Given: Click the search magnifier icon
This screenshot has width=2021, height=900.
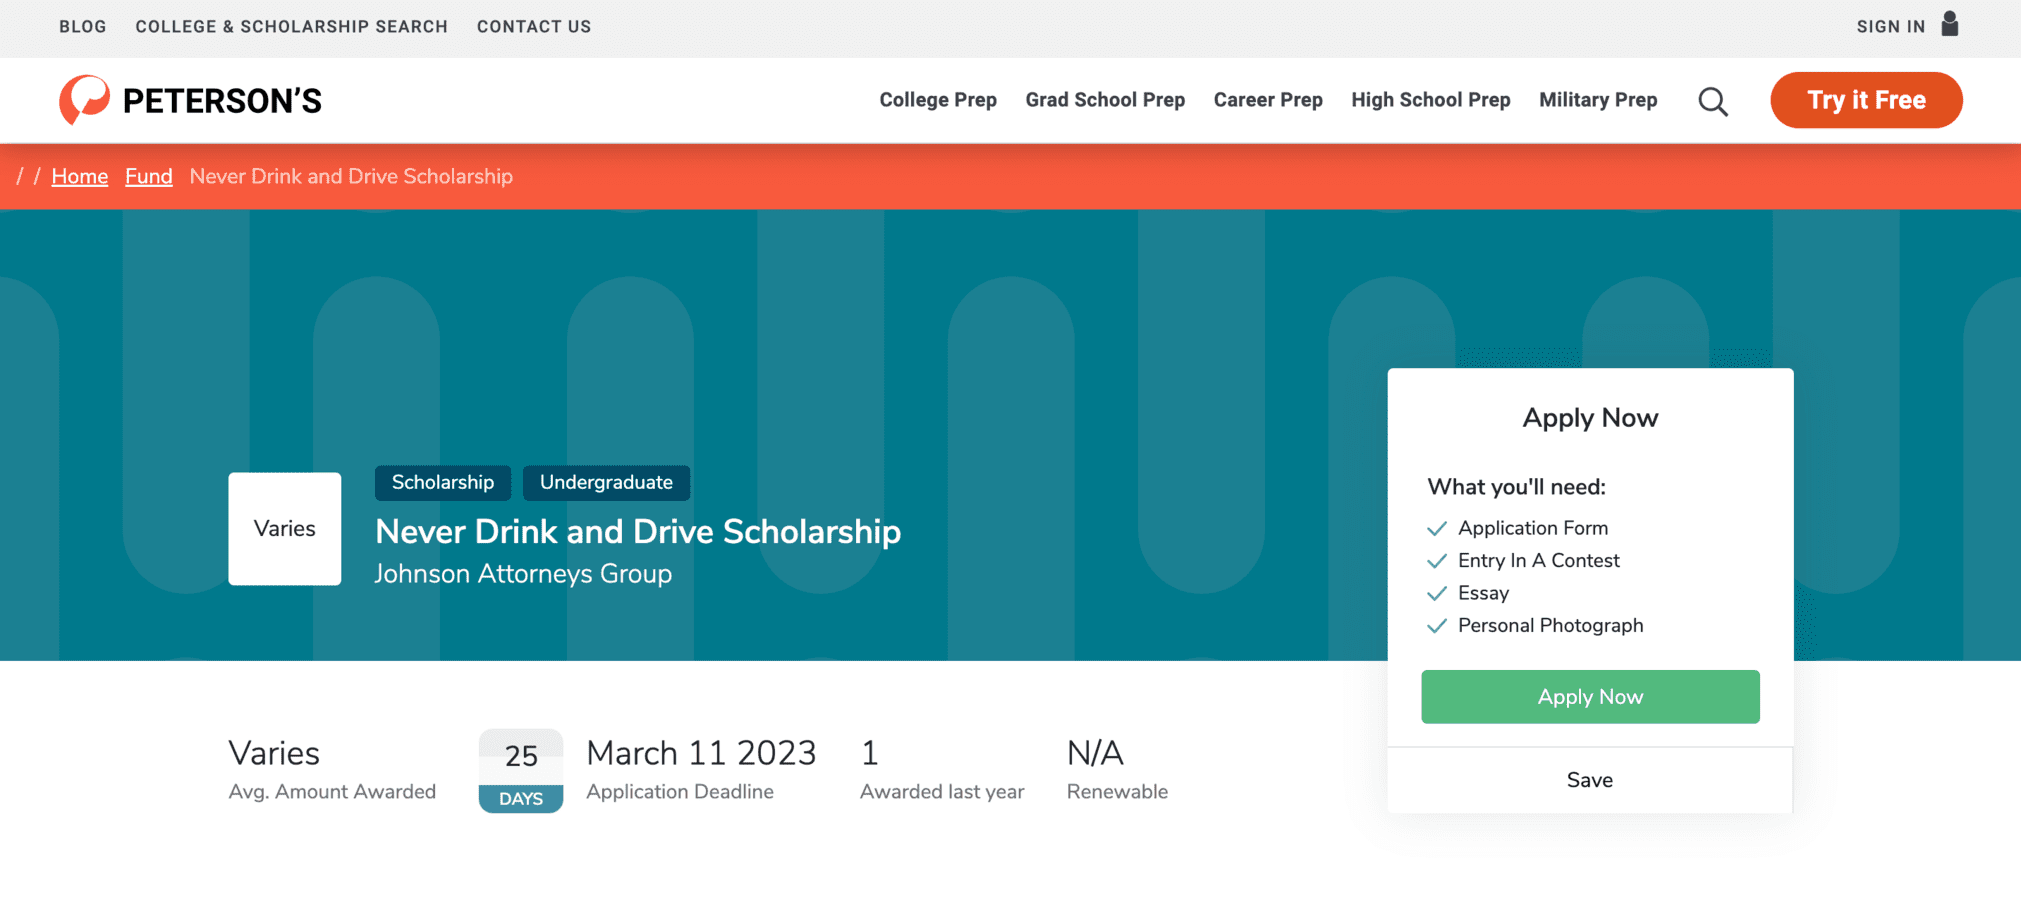Looking at the screenshot, I should (1712, 101).
